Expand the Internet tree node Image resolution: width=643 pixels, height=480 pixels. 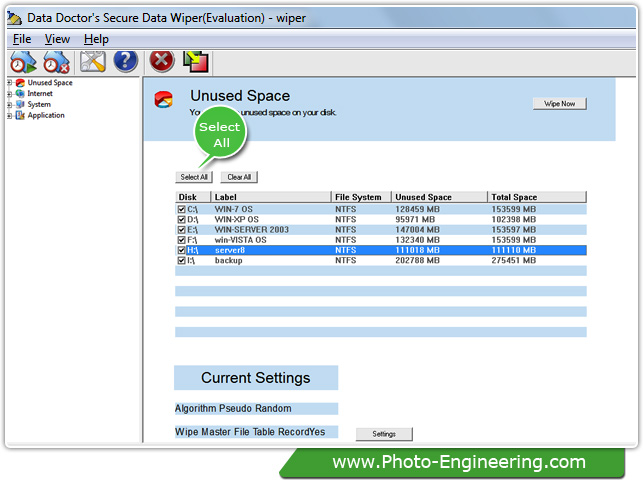click(9, 94)
